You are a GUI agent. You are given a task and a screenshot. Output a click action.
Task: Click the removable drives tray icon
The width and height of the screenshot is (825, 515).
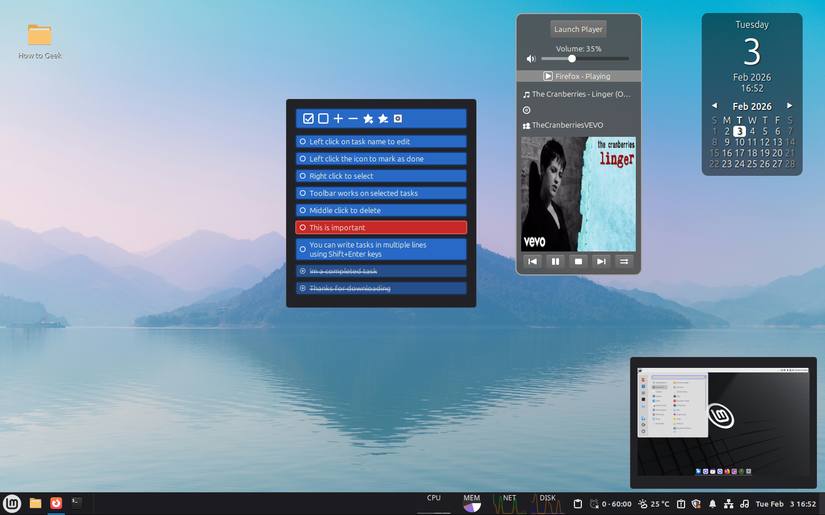point(680,504)
